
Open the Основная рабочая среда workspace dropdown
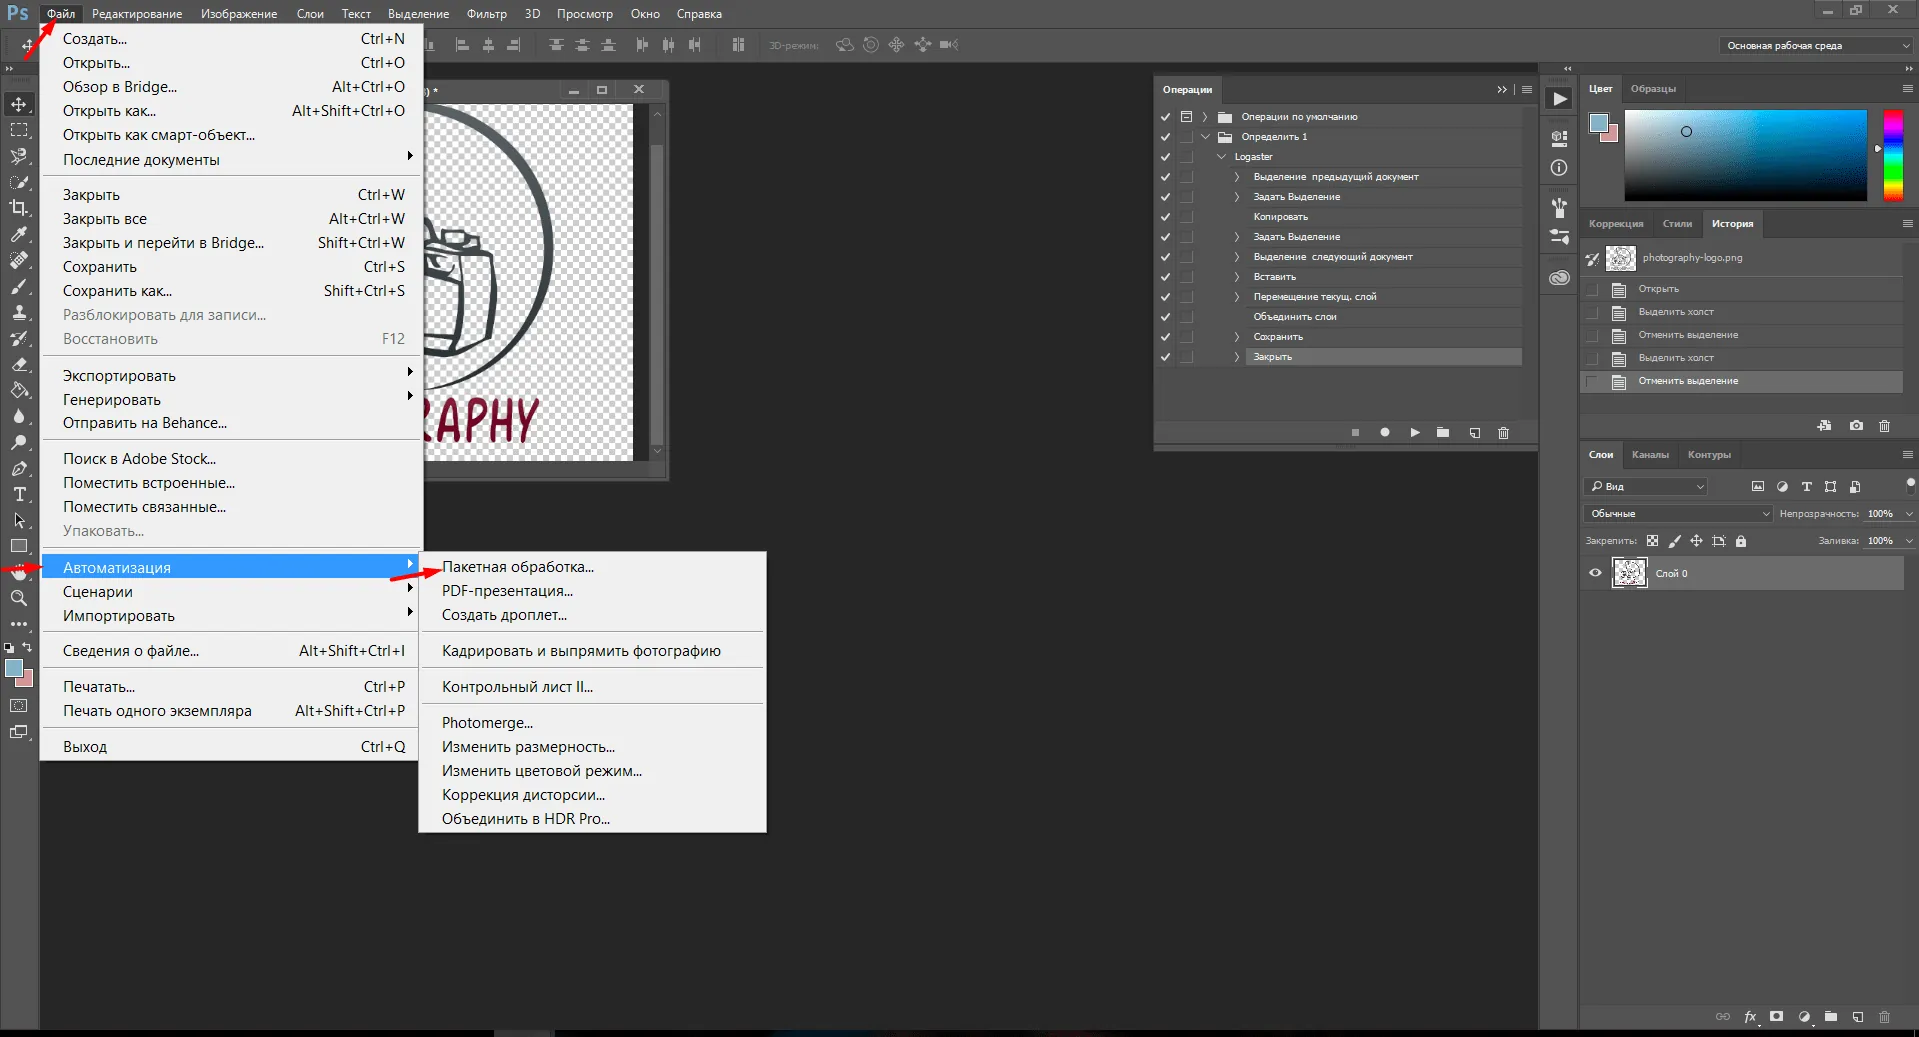point(1816,46)
